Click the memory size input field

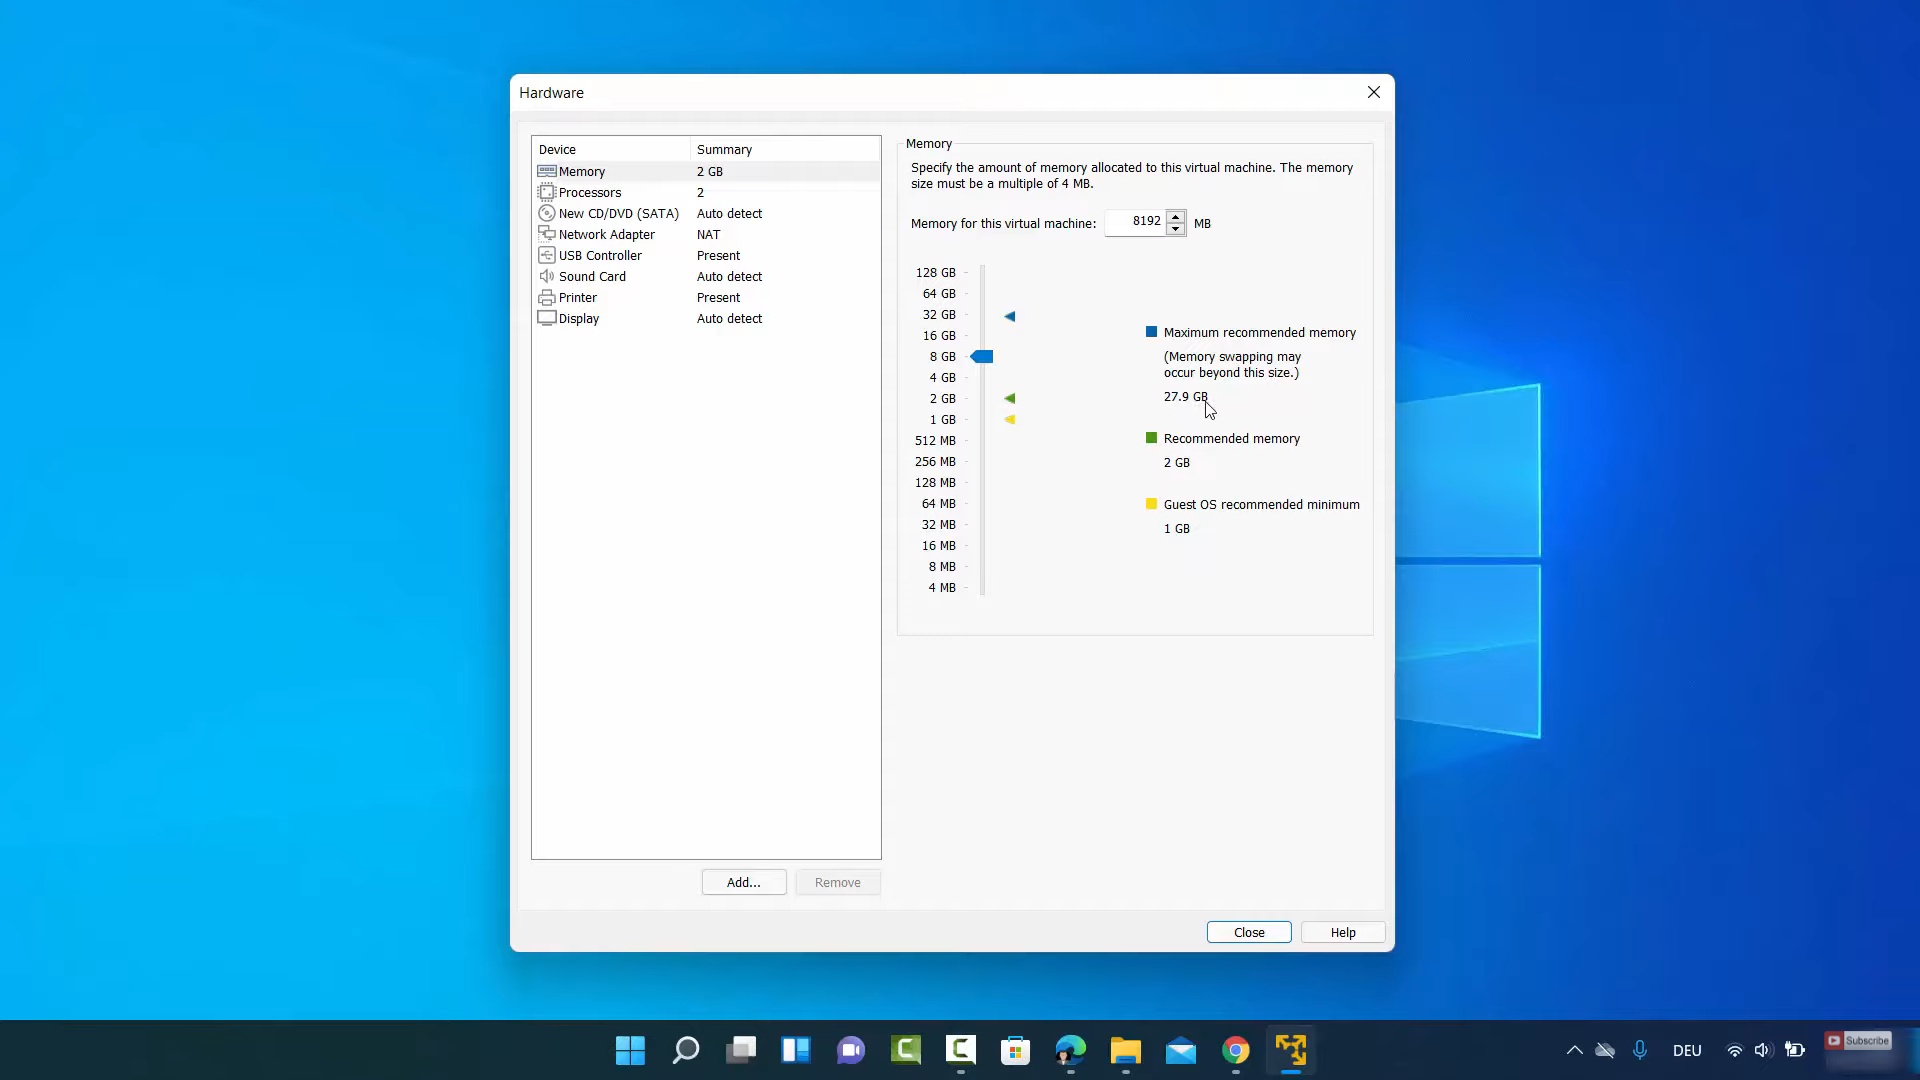click(x=1135, y=222)
